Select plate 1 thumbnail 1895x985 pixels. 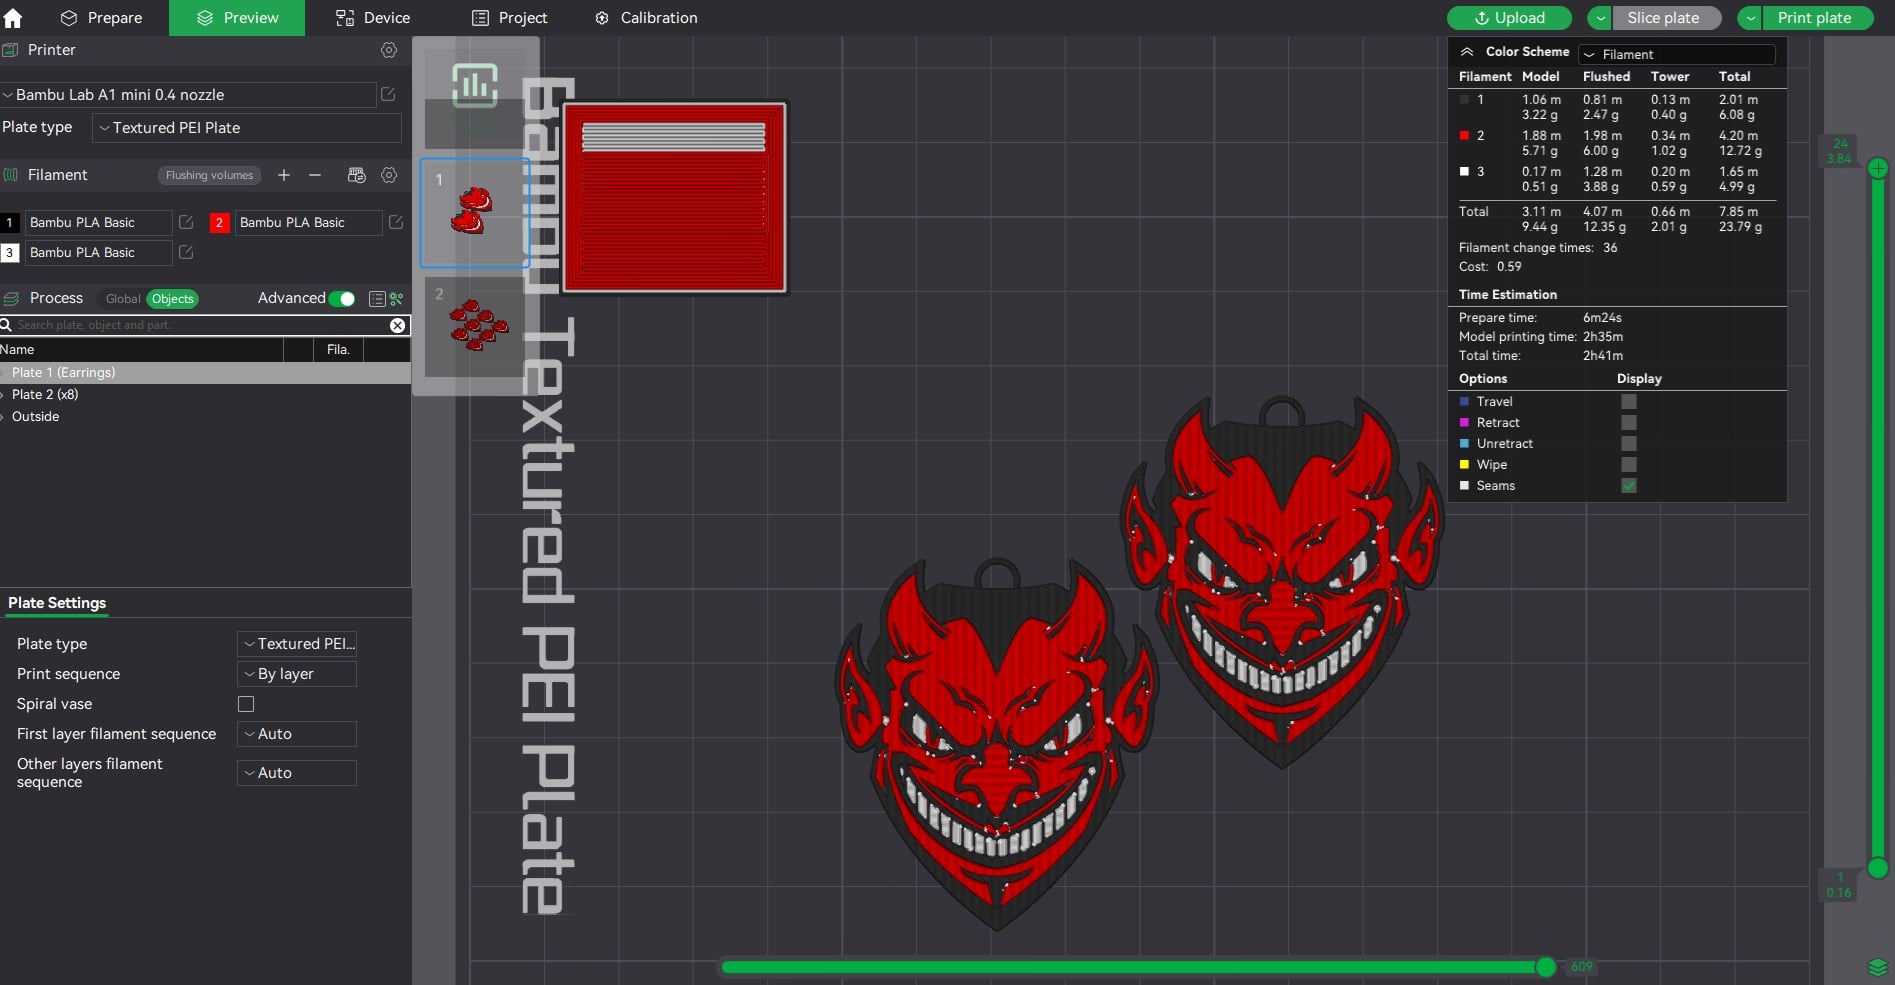tap(475, 213)
